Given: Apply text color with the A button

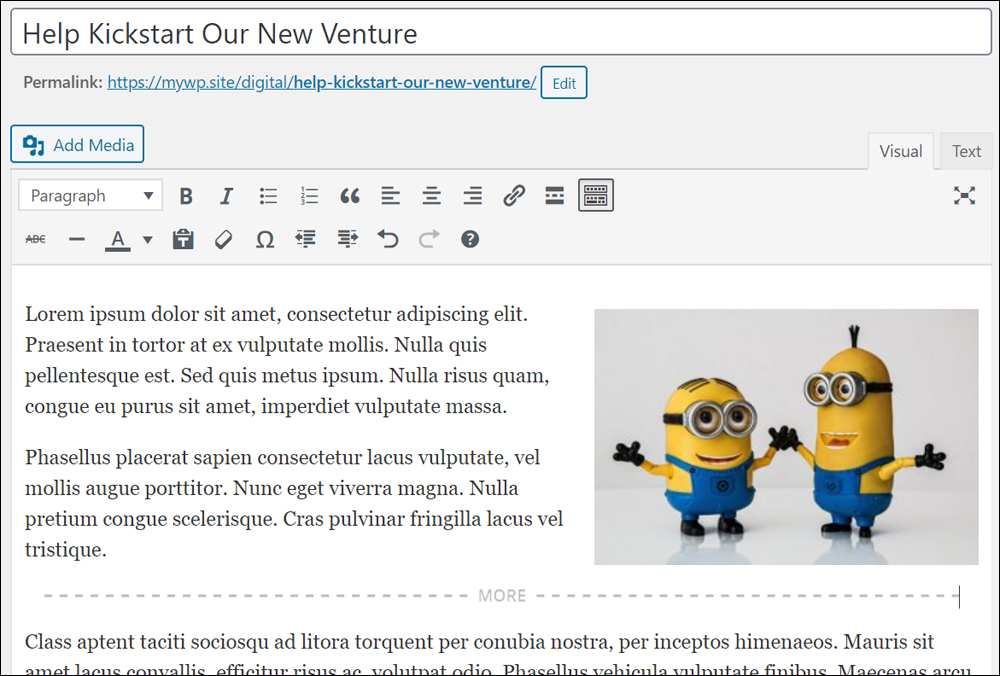Looking at the screenshot, I should coord(117,240).
